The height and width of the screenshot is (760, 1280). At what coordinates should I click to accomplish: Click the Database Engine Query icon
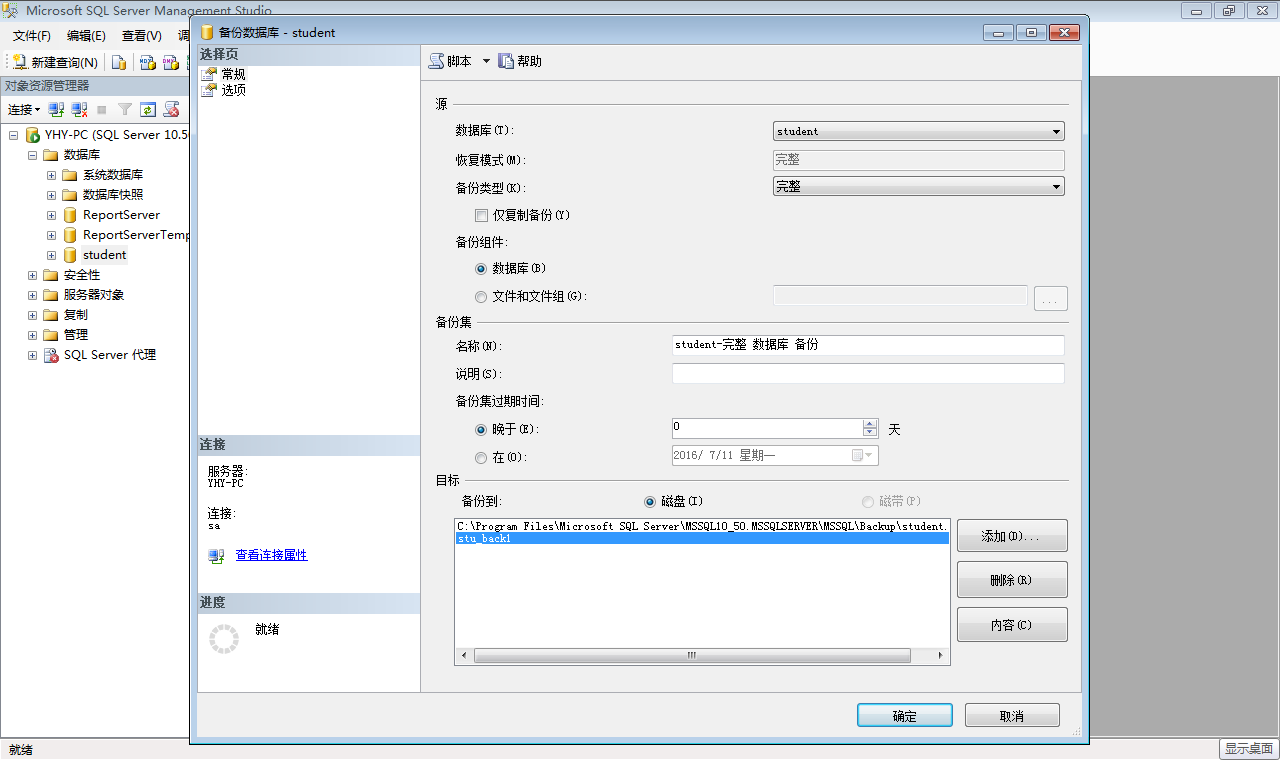(118, 62)
